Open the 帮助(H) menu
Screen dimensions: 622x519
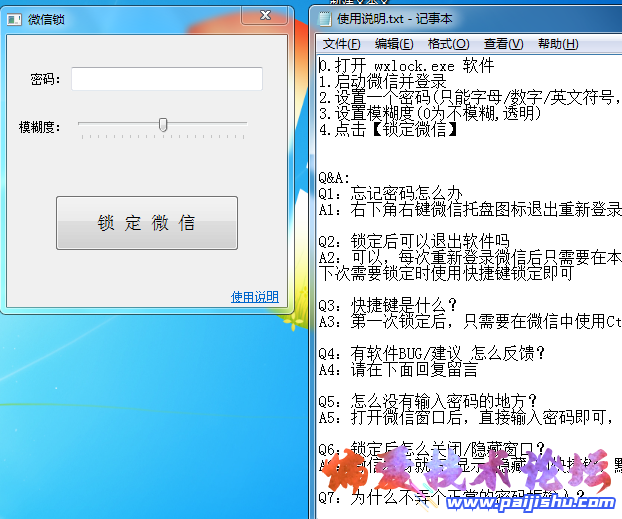tap(557, 44)
